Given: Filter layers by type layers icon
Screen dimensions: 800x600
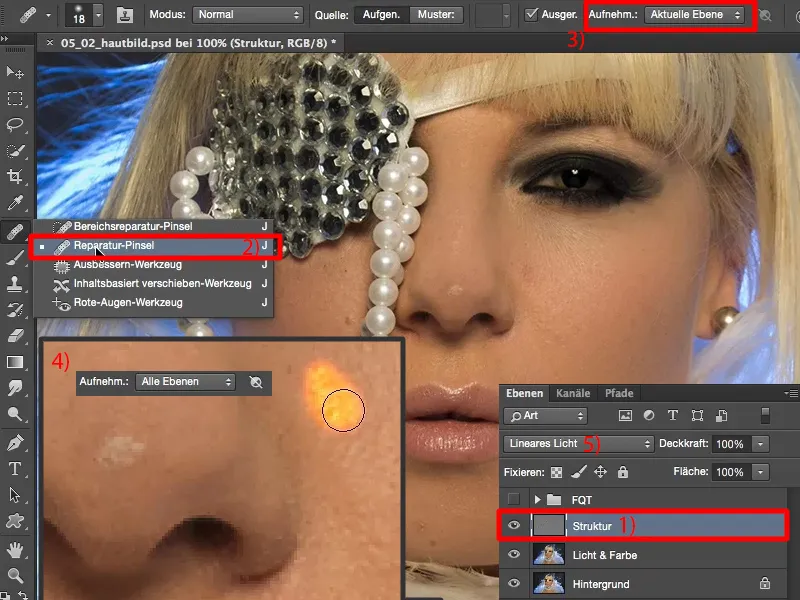Looking at the screenshot, I should pos(673,415).
